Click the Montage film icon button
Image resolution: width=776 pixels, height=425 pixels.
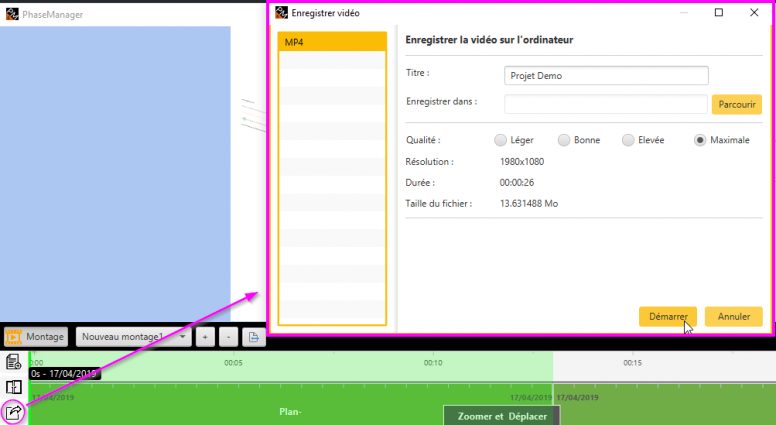35,338
